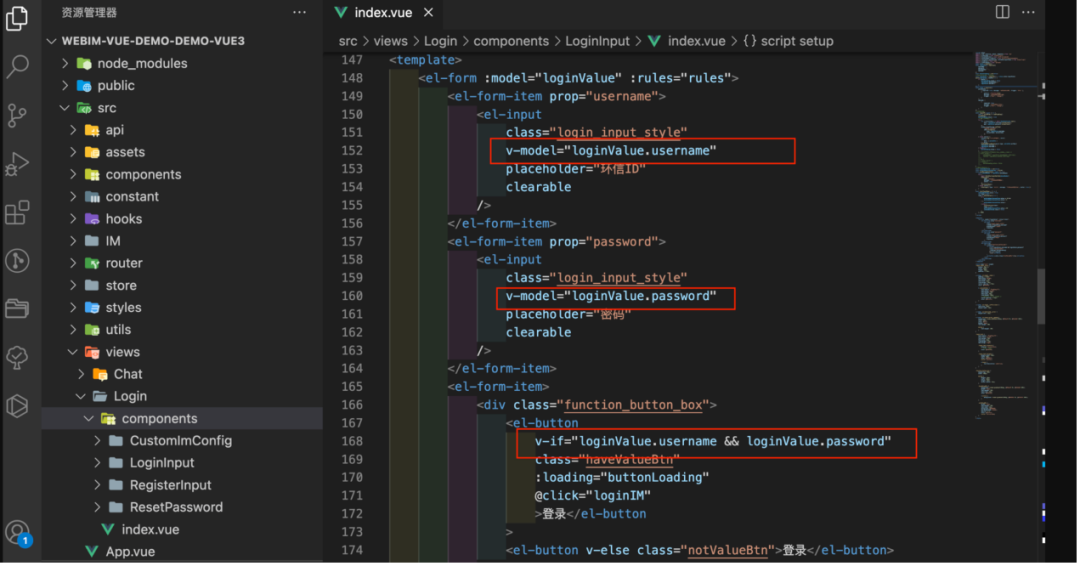Click line number 152 in gutter
1080x566 pixels.
(352, 151)
